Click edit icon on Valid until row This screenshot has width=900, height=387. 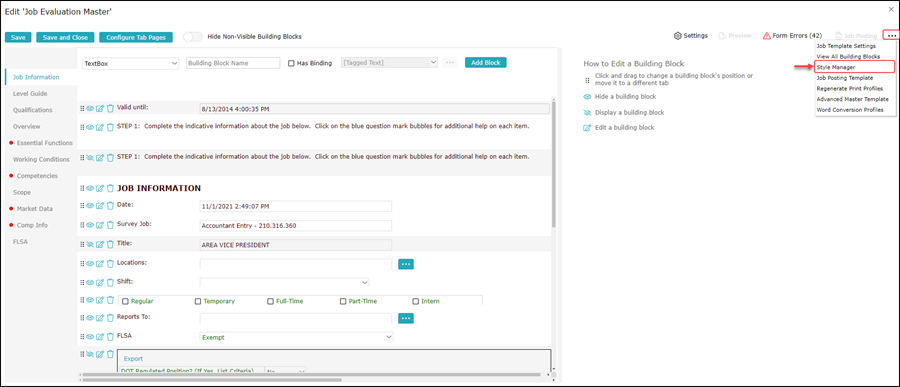[x=100, y=108]
